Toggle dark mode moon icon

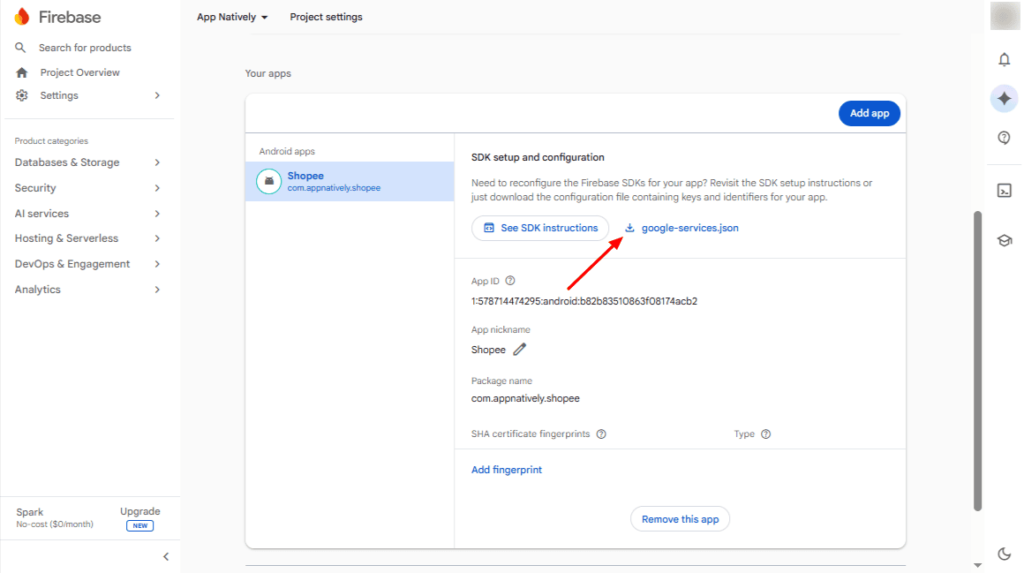1004,553
